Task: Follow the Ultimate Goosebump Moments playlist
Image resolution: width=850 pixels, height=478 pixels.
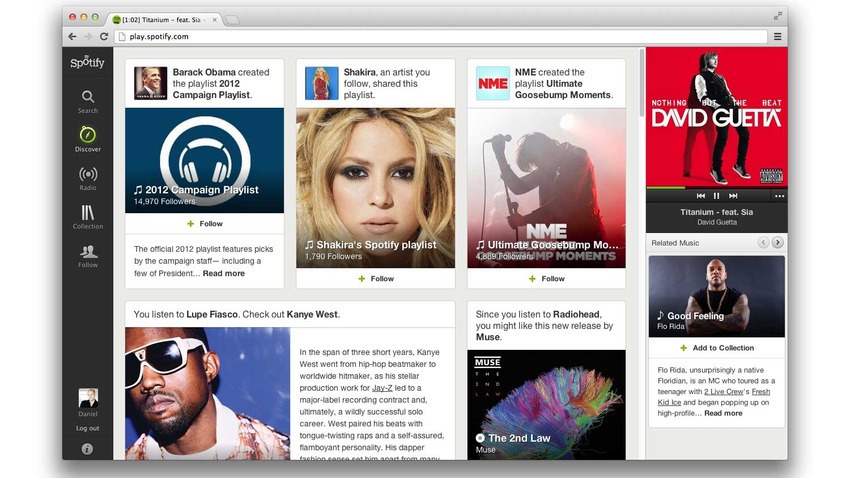Action: pyautogui.click(x=546, y=279)
